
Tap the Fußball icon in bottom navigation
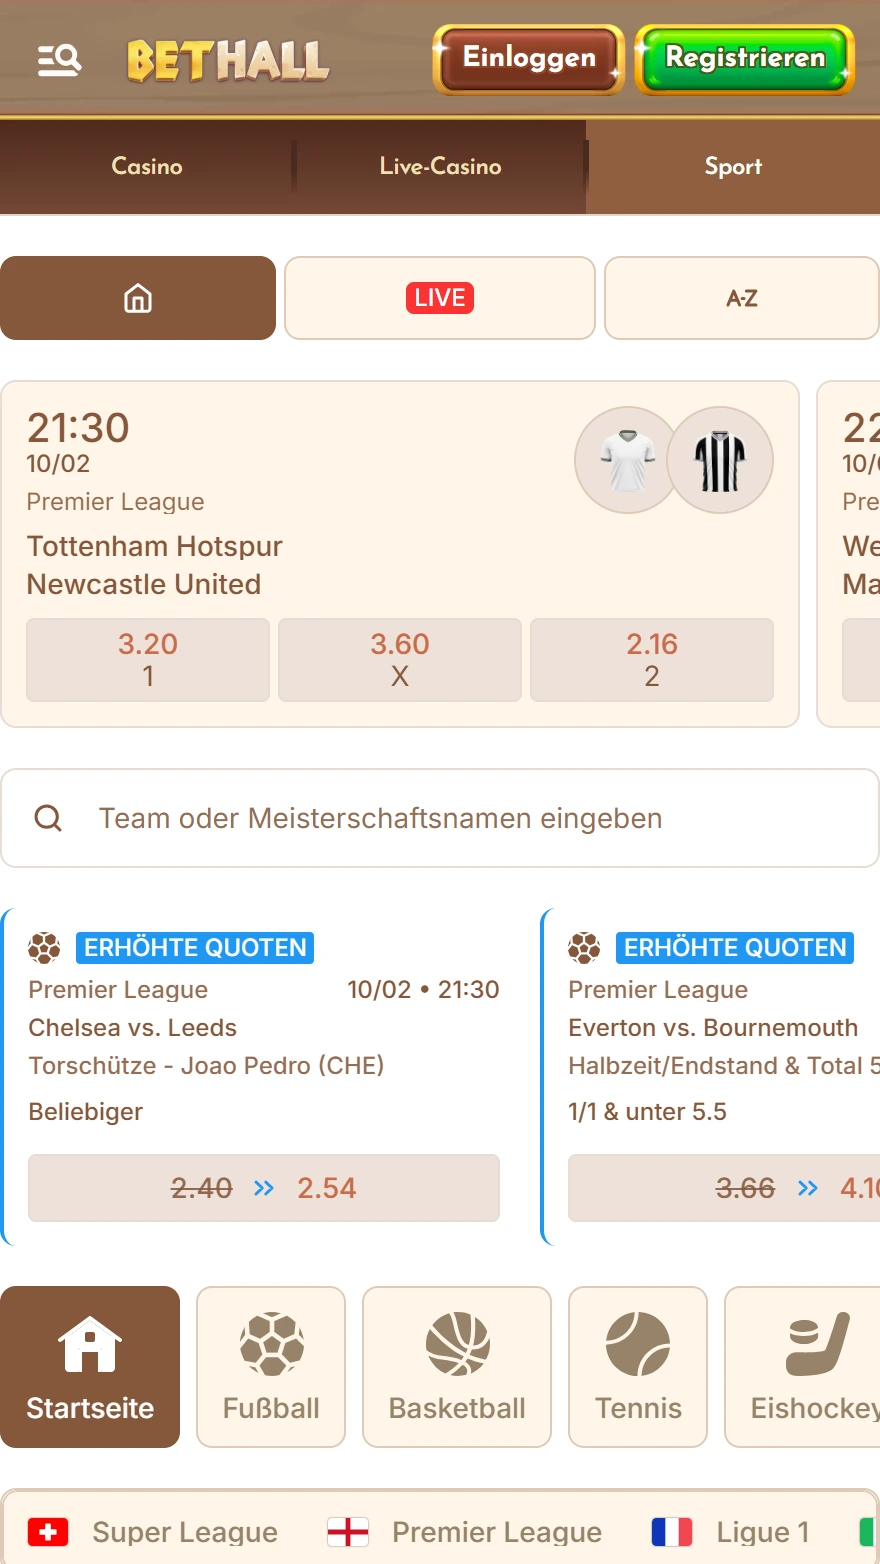click(x=270, y=1345)
